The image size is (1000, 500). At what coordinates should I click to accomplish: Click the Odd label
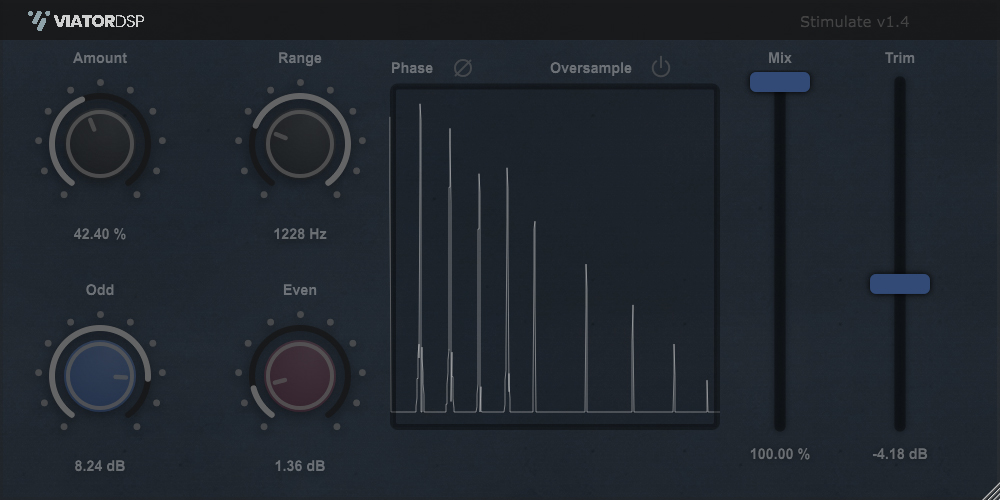[x=100, y=290]
